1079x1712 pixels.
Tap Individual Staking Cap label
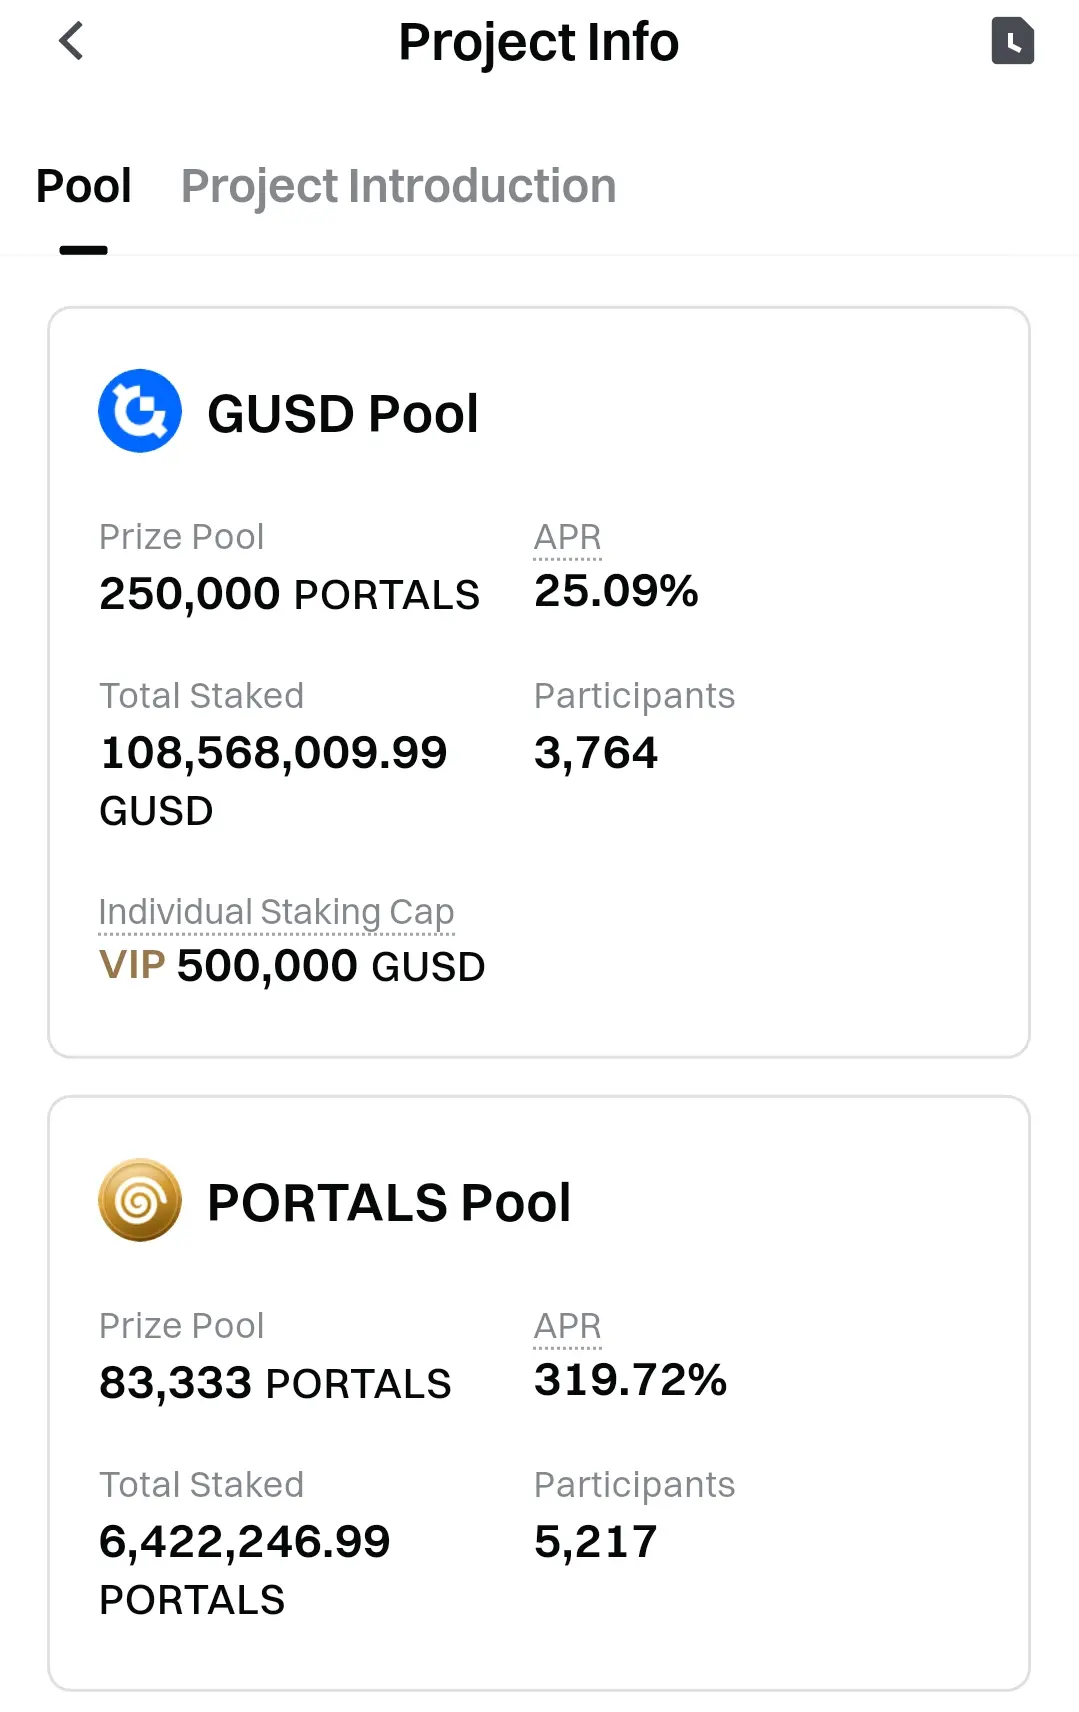276,912
